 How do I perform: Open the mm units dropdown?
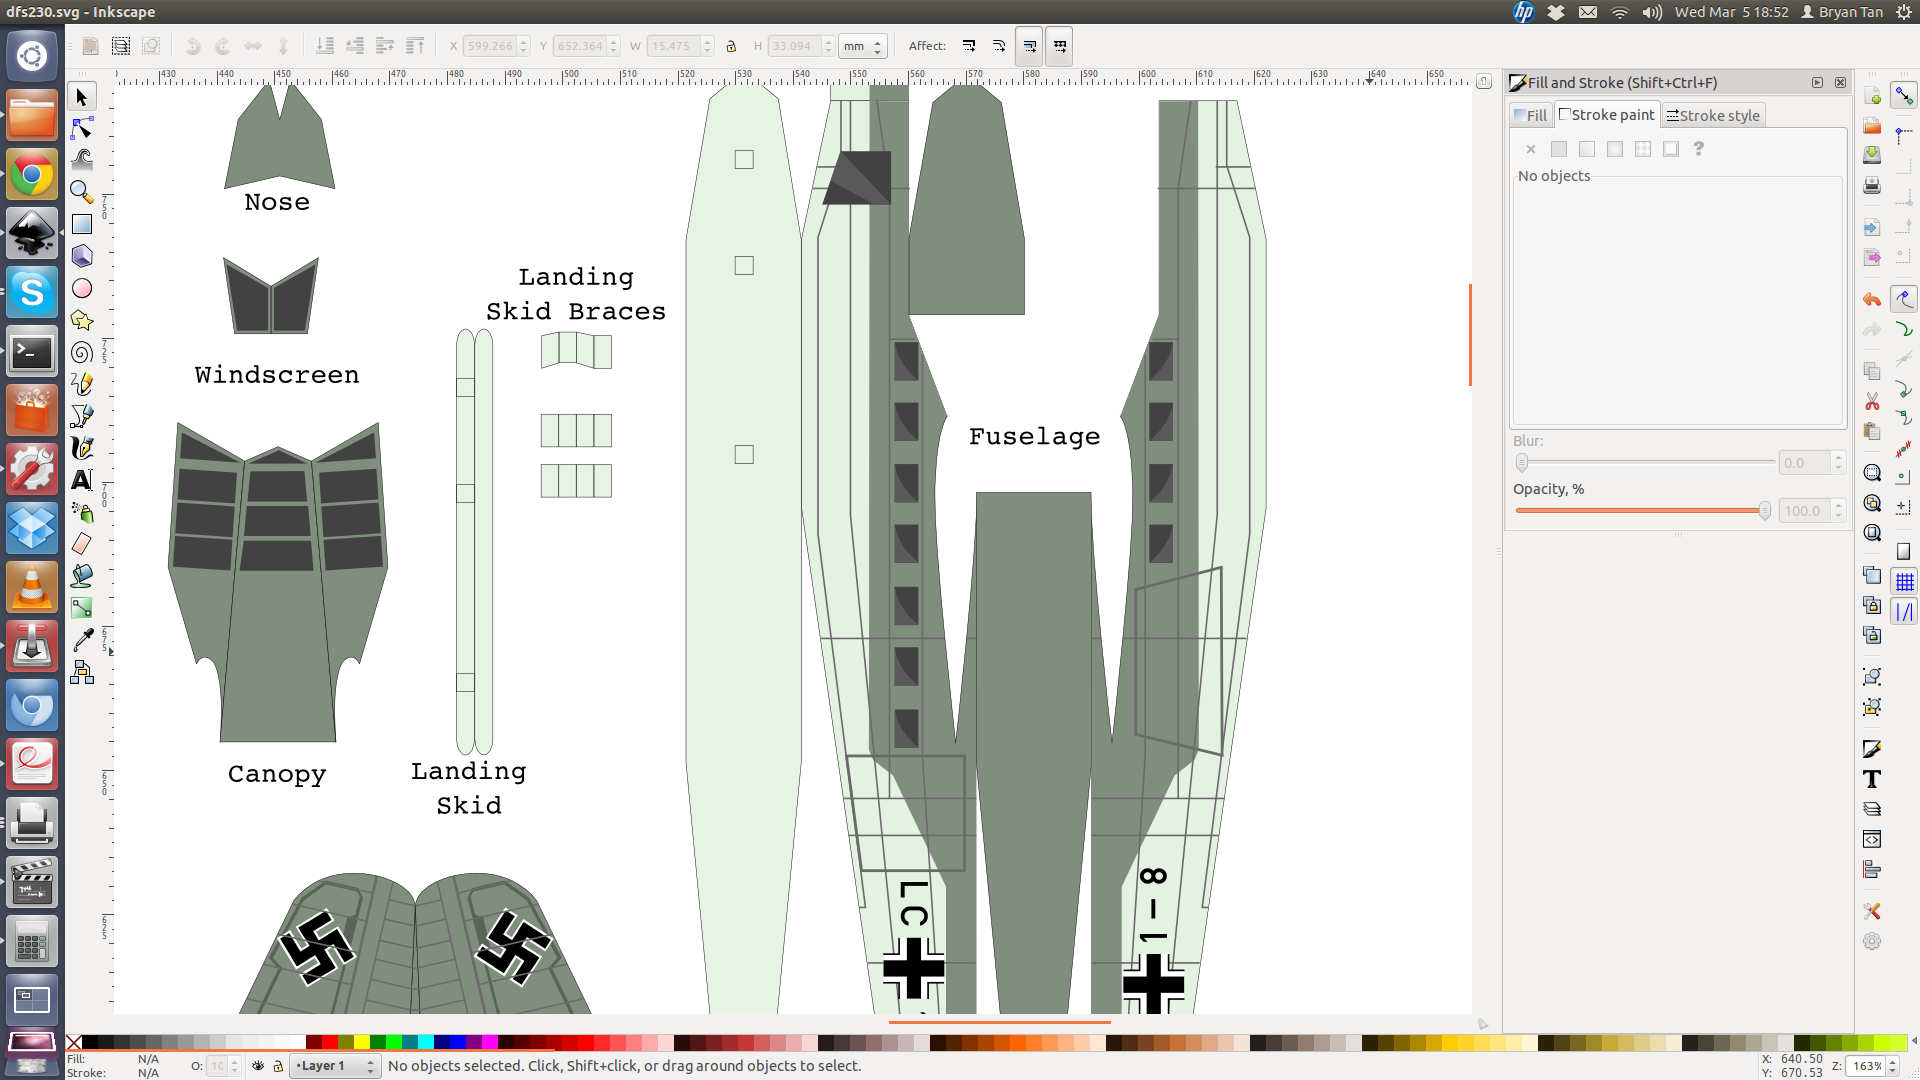[x=863, y=46]
